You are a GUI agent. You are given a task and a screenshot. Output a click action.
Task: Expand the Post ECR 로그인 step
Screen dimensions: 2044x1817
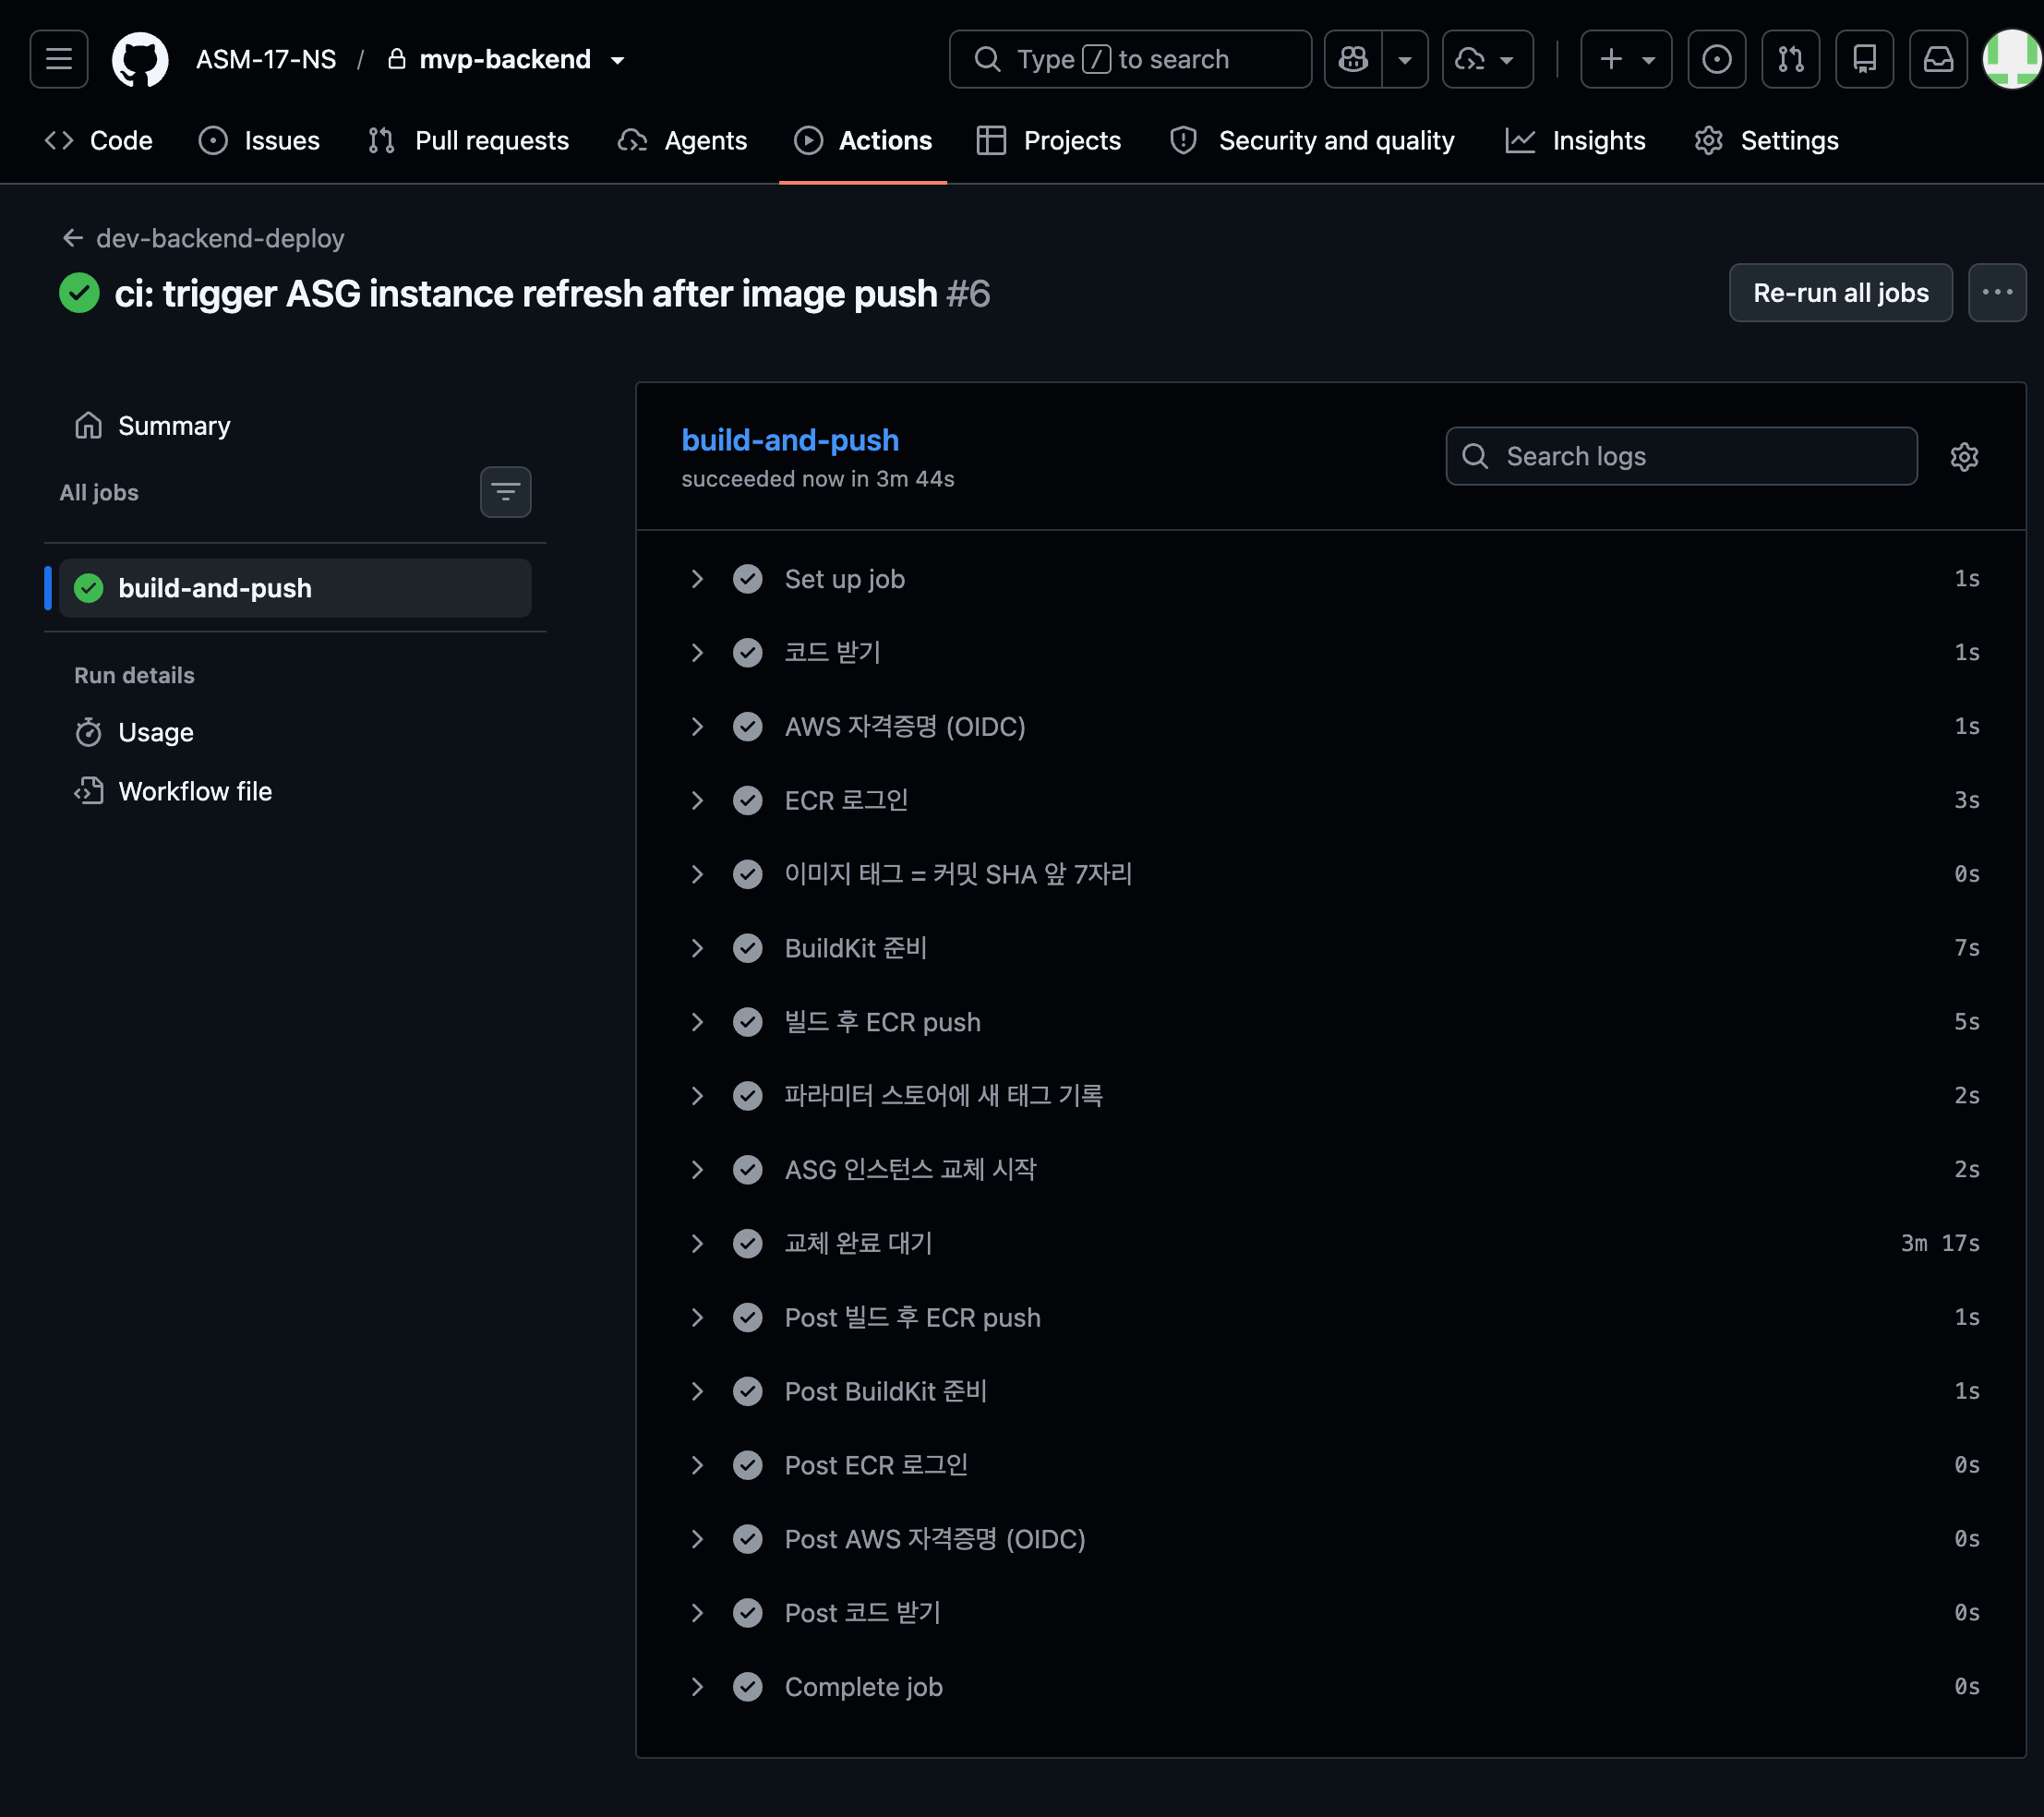point(1331,1465)
